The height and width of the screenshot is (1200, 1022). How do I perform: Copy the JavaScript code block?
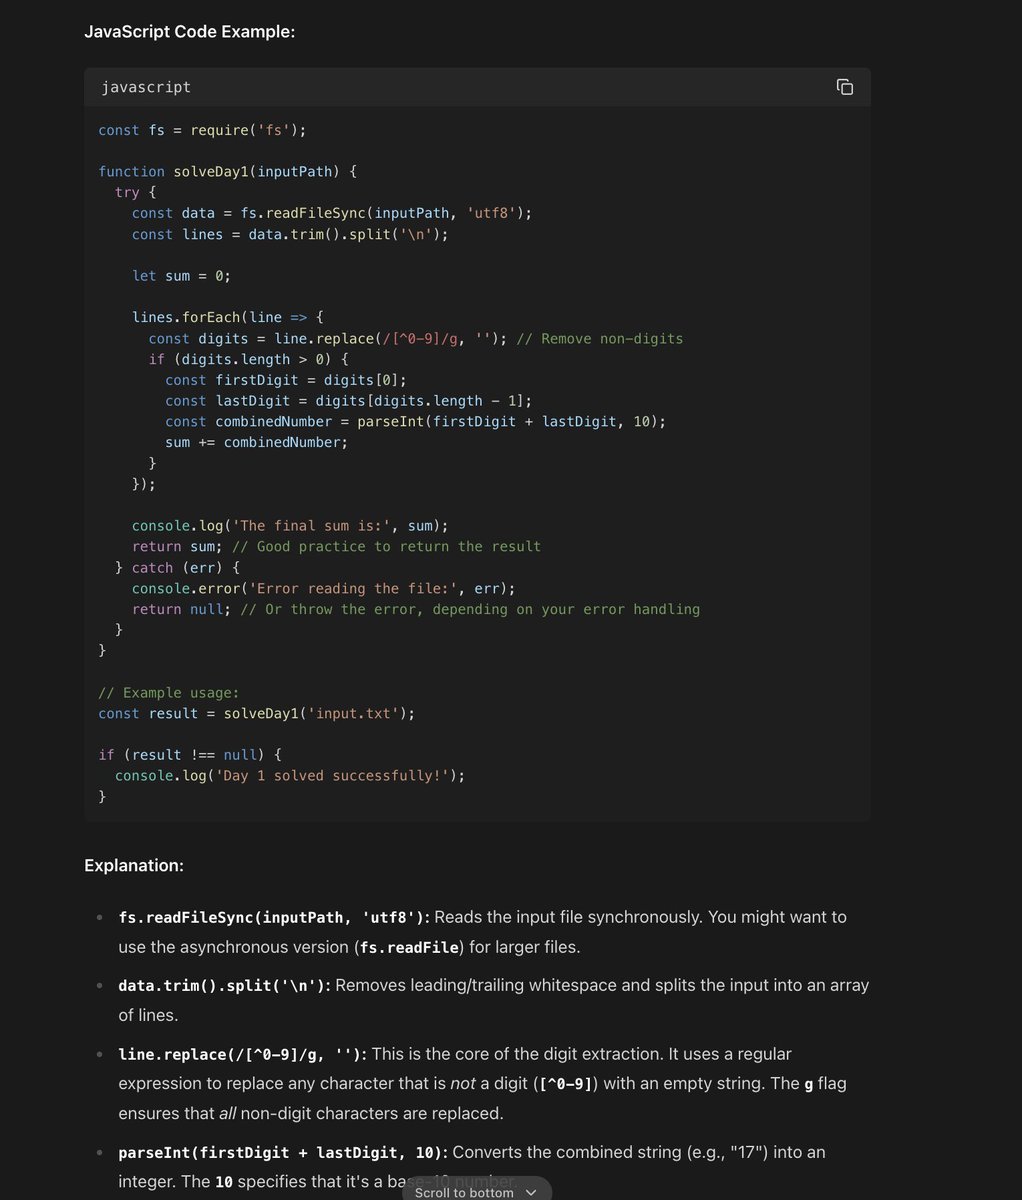coord(845,87)
